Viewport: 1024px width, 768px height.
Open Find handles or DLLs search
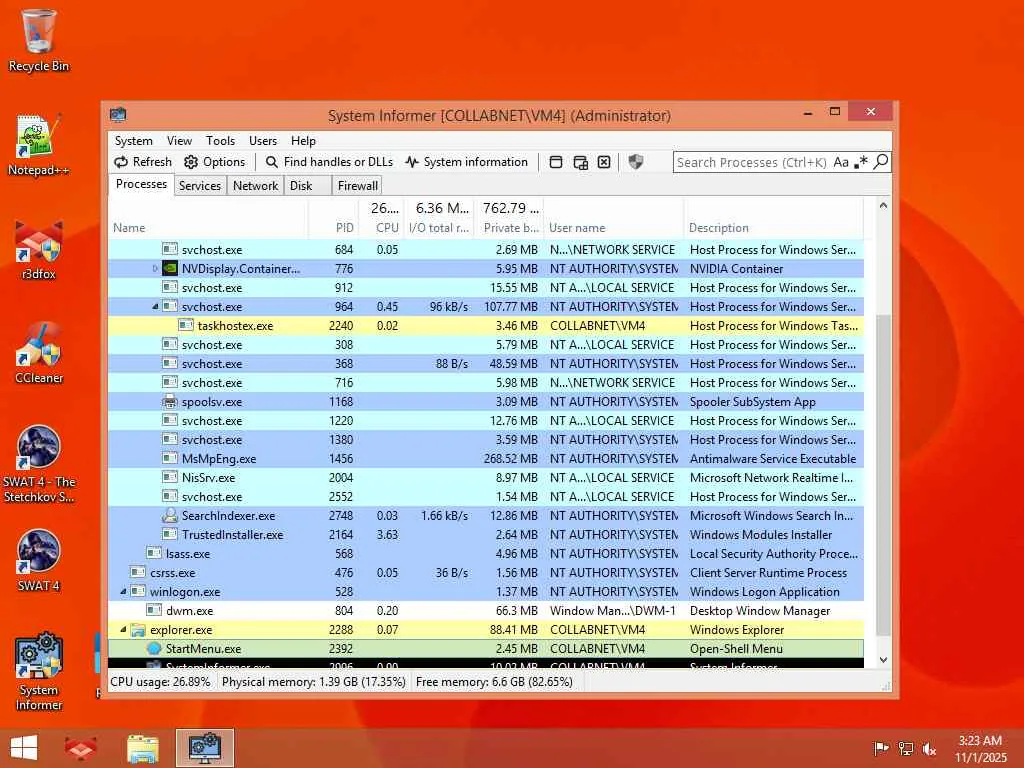pyautogui.click(x=329, y=162)
